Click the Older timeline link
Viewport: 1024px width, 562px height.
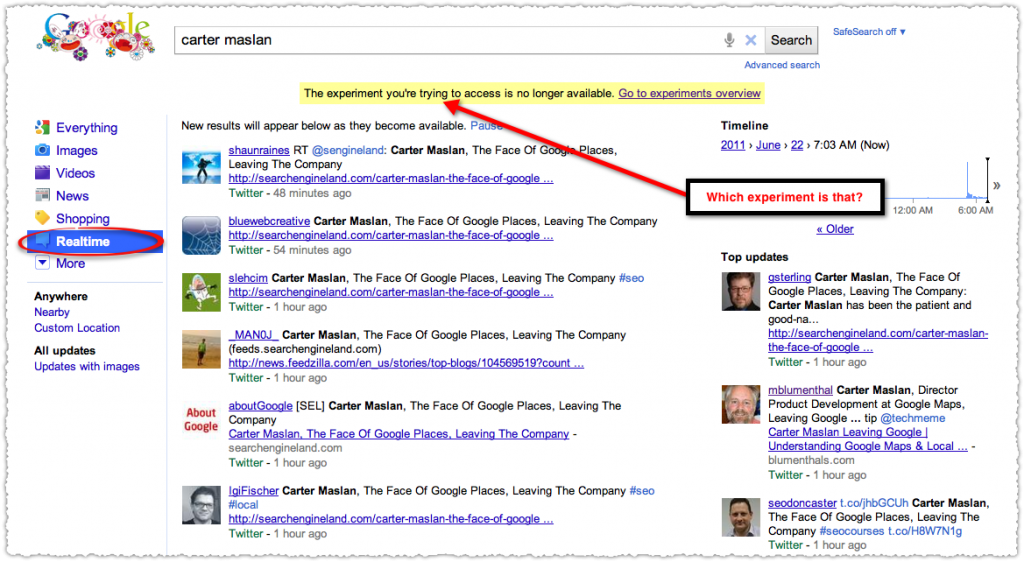coord(835,229)
